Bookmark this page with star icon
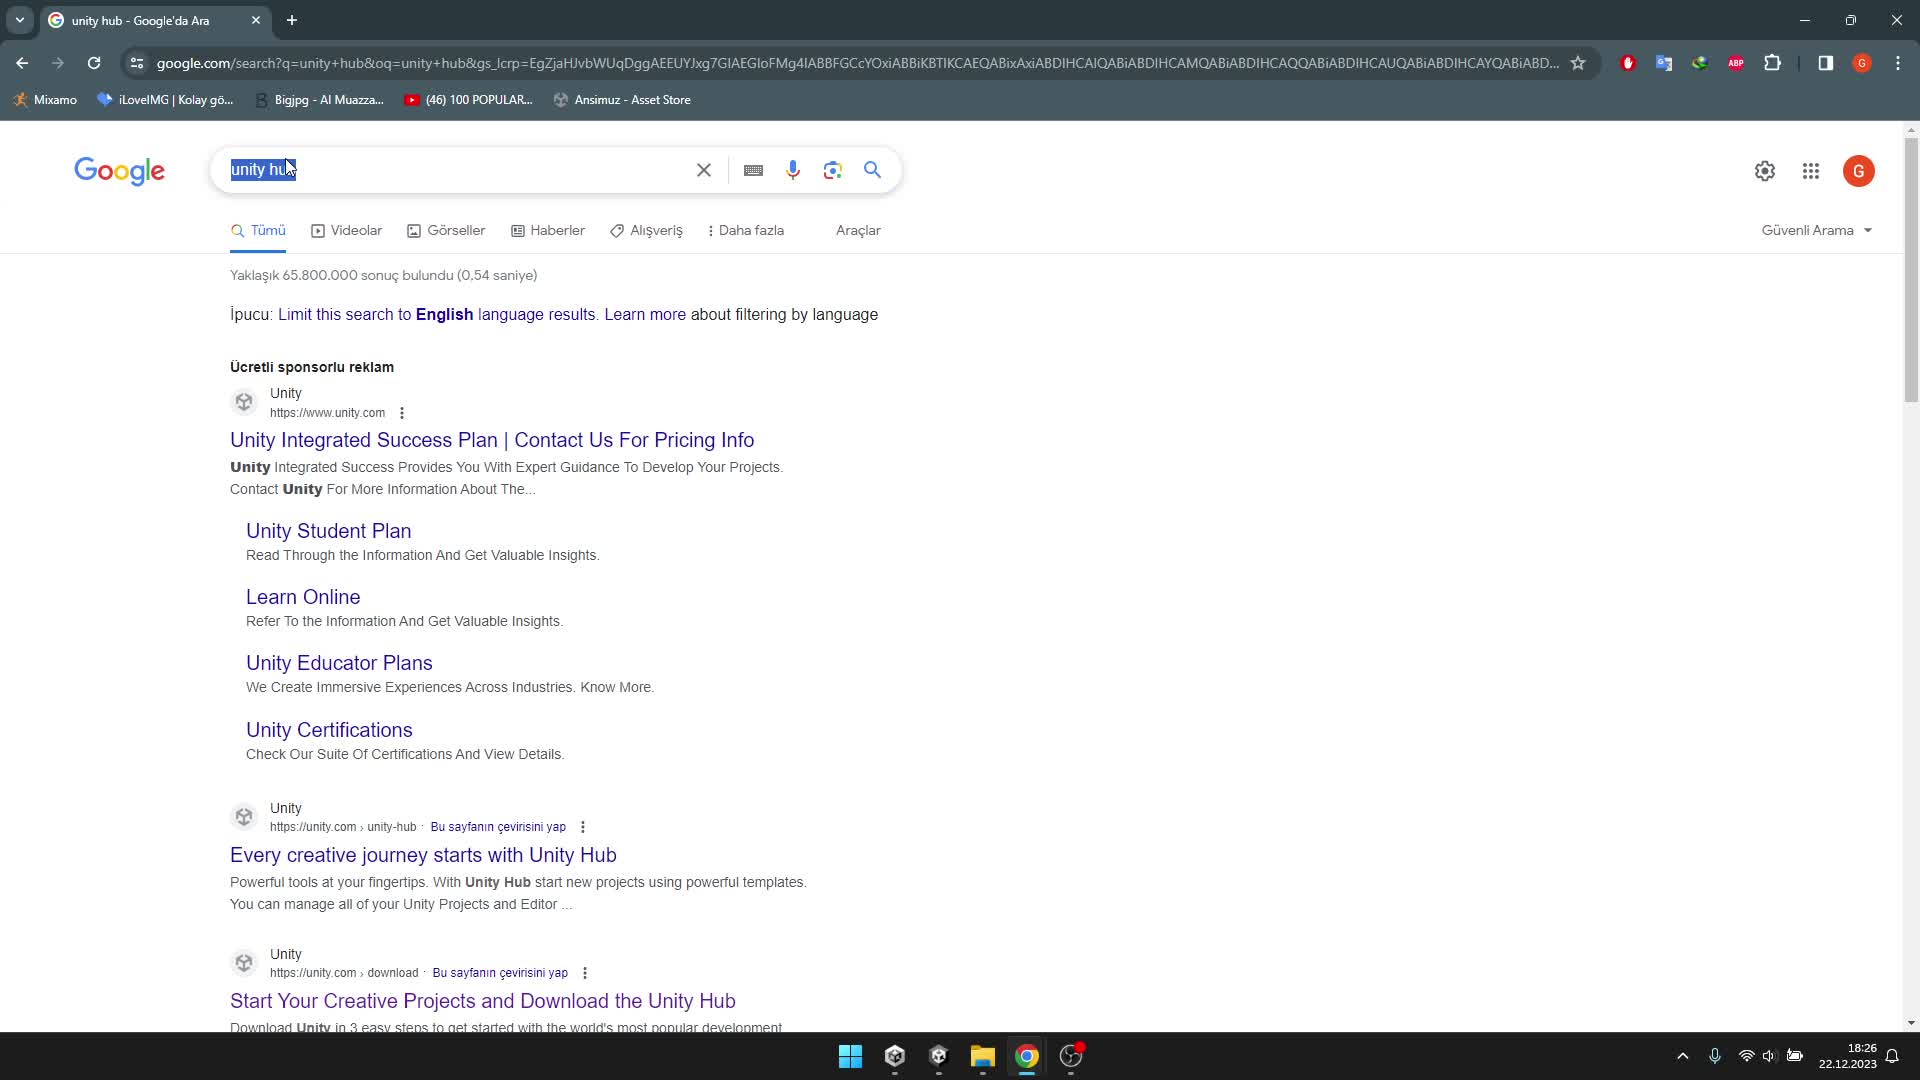 (1578, 63)
